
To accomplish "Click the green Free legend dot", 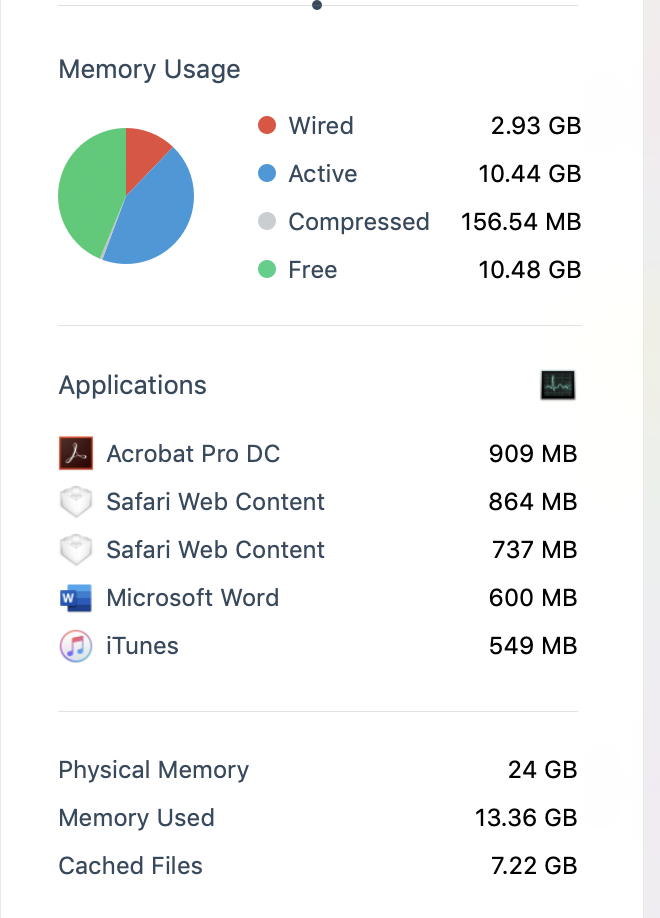I will tap(267, 270).
